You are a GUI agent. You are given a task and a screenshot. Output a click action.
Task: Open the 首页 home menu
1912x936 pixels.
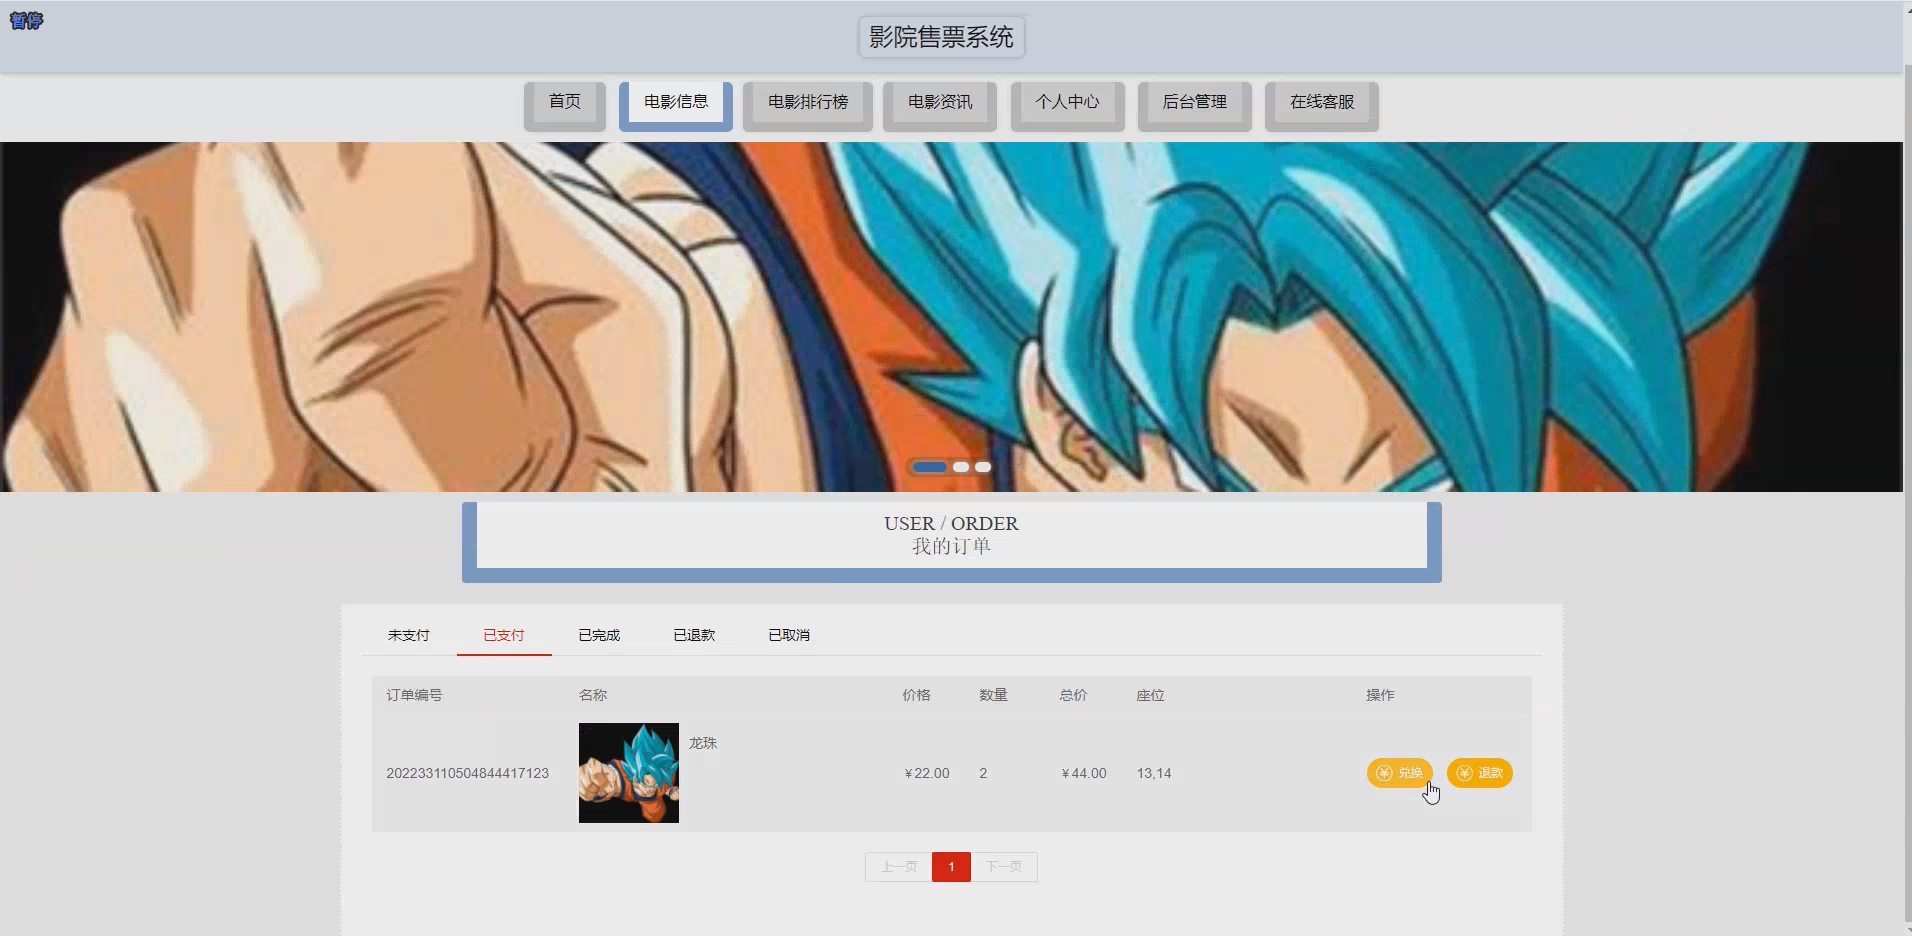click(565, 106)
